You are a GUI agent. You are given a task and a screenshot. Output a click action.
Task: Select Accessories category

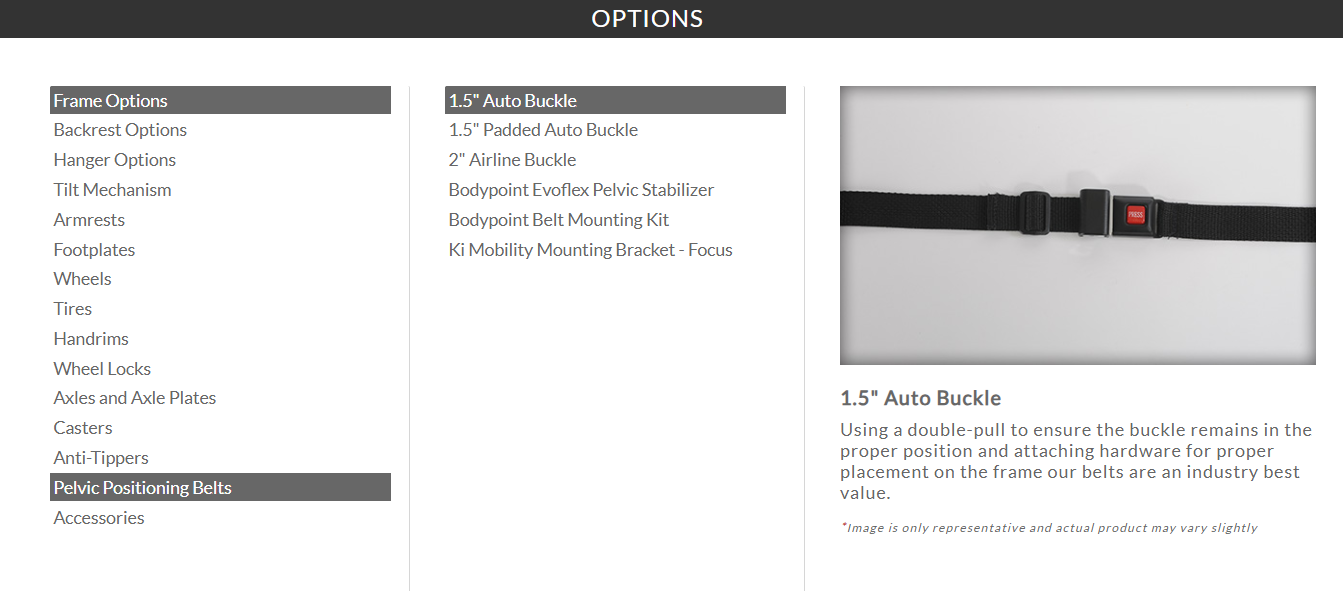pos(99,518)
